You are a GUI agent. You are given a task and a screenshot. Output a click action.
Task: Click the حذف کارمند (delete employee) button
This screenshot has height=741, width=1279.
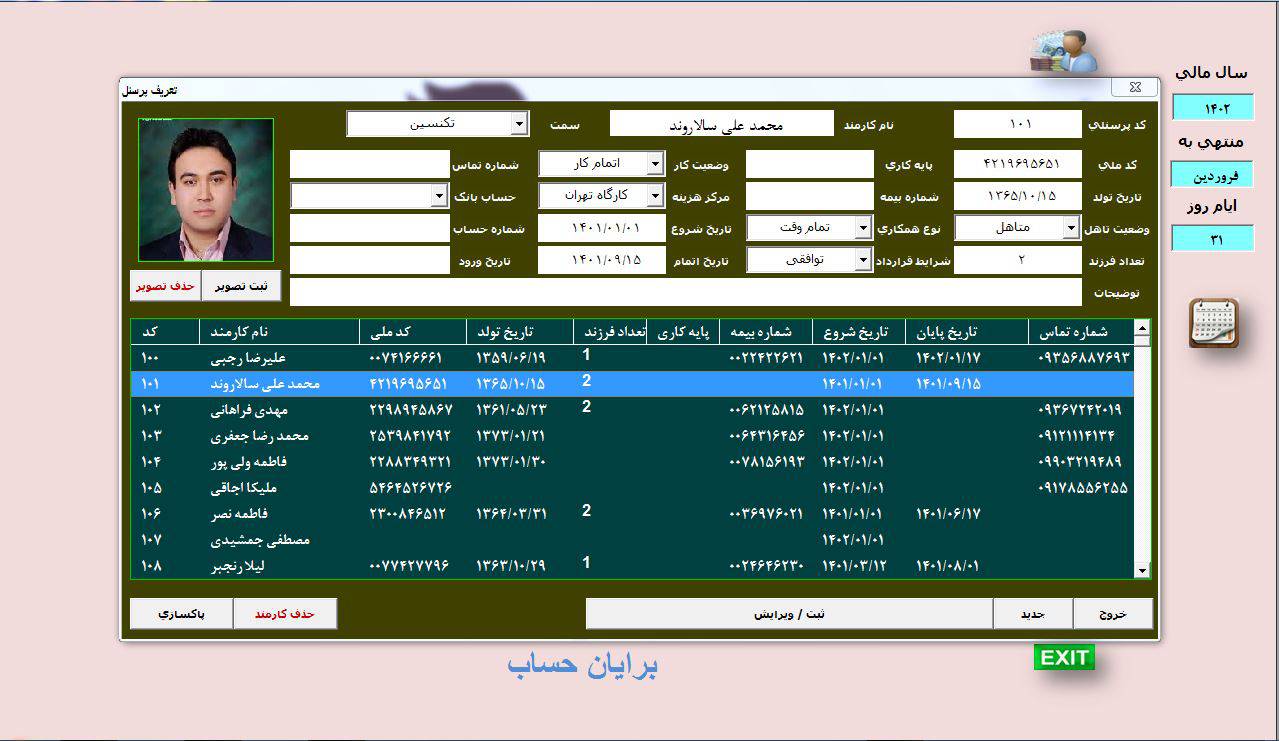click(287, 614)
